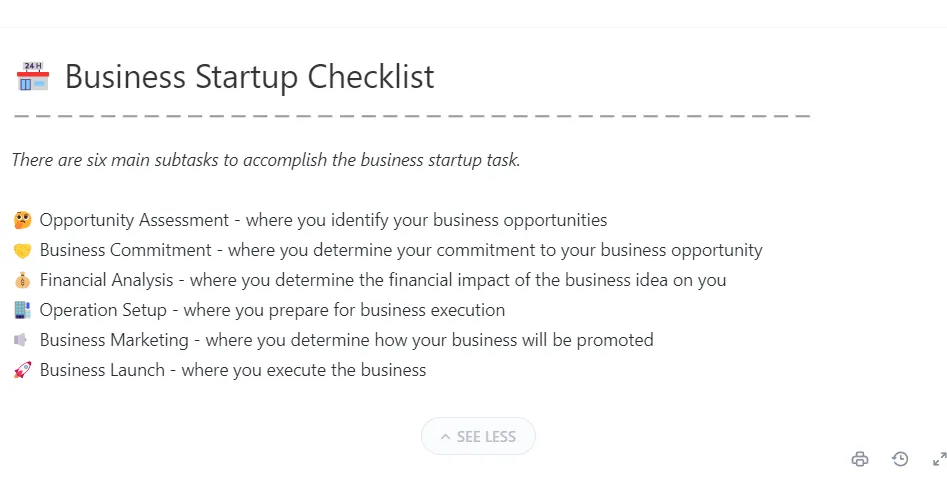Click the Business Startup Checklist title
Viewport: 947px width, 497px height.
pos(249,77)
